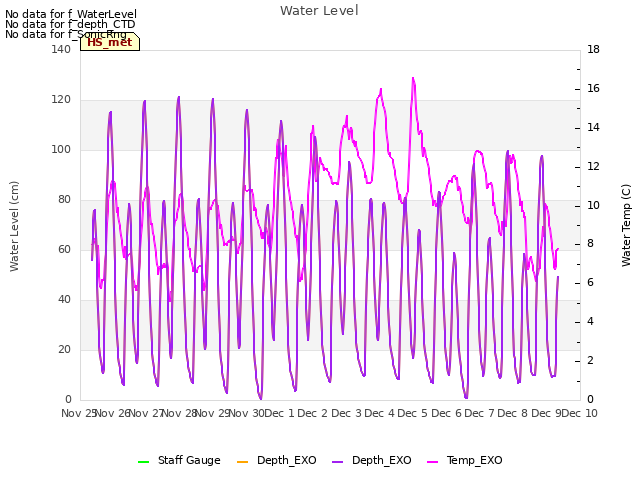The image size is (640, 480).
Task: Click the Dec 8 x-axis tick label
Action: [x=513, y=413]
